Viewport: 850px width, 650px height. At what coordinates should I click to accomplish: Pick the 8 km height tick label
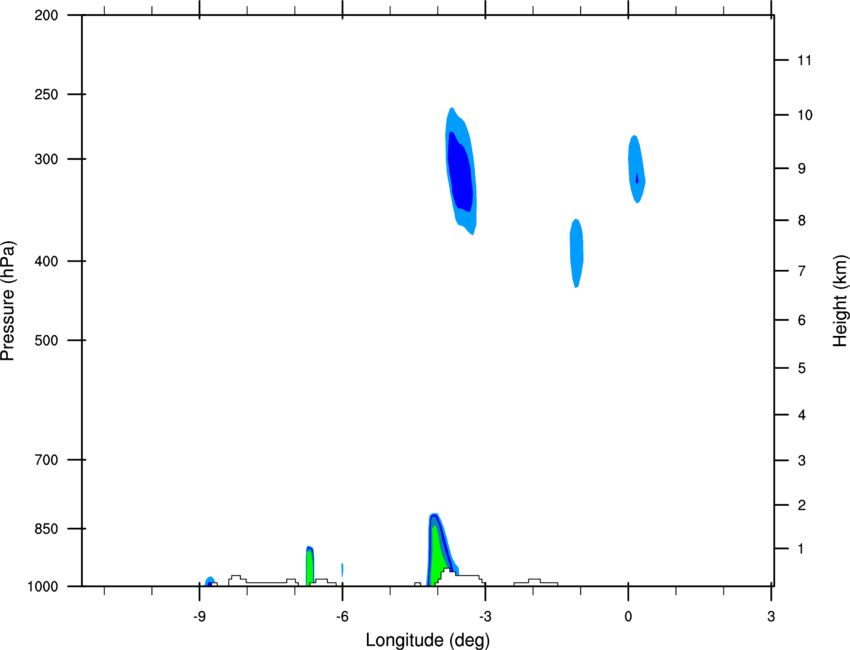click(801, 221)
